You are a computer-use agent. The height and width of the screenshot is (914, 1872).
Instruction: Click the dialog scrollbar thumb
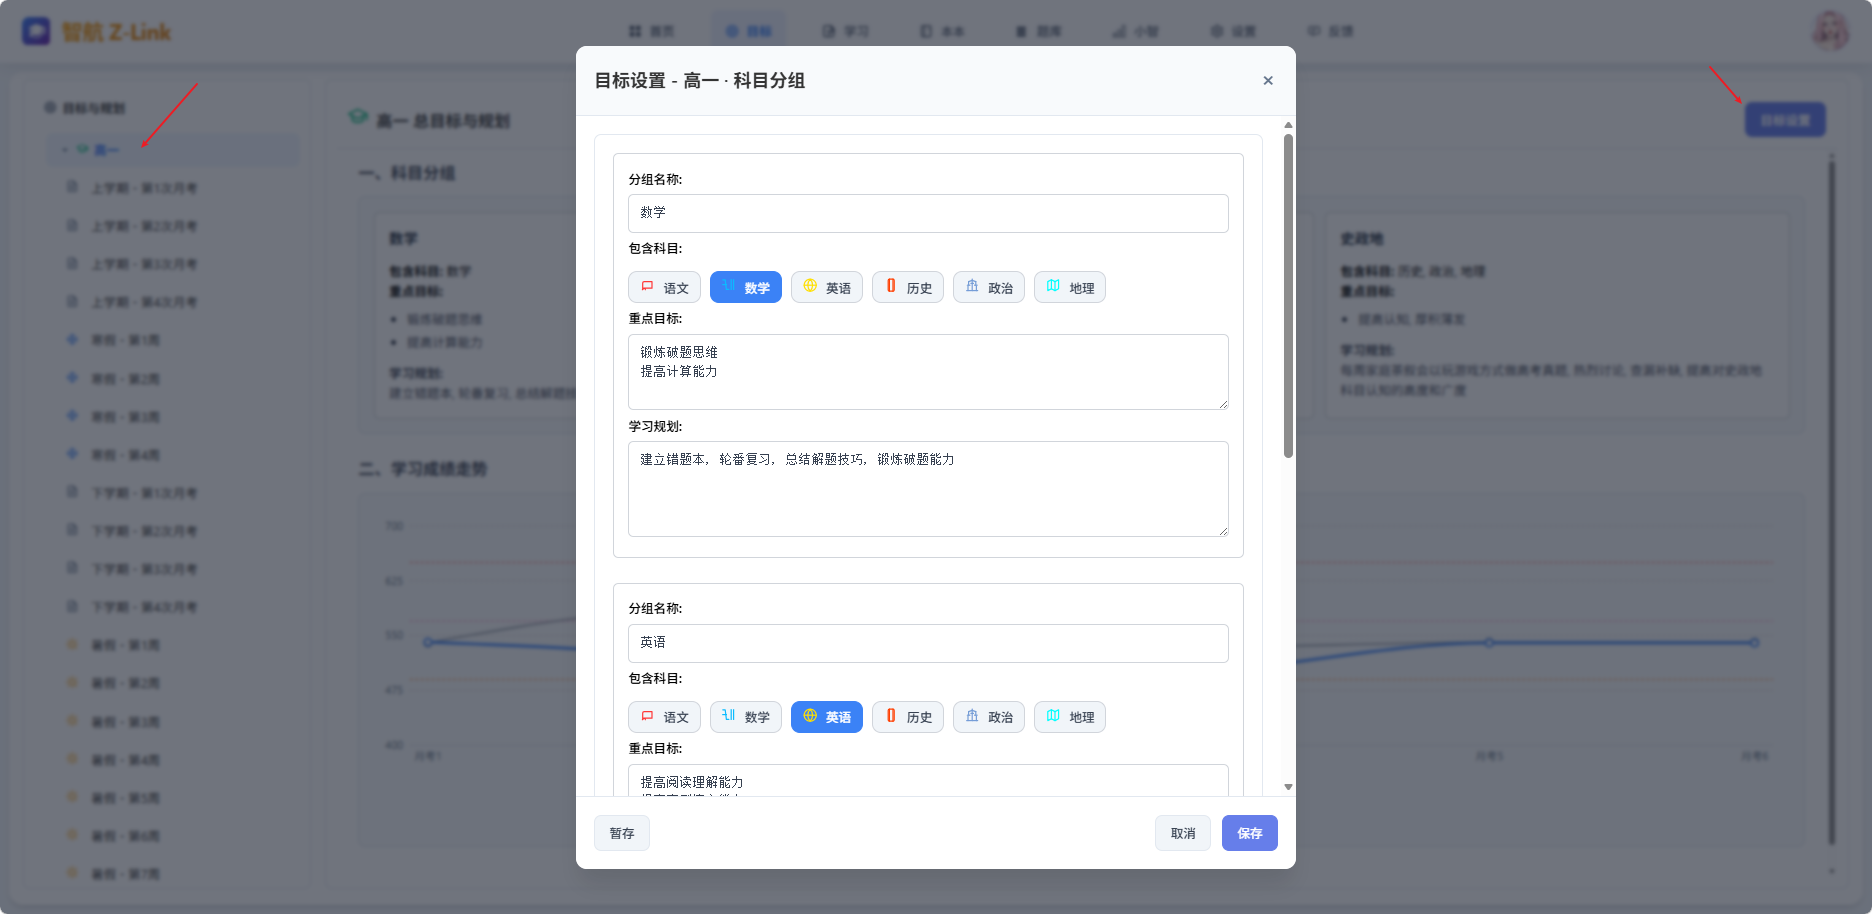point(1288,295)
